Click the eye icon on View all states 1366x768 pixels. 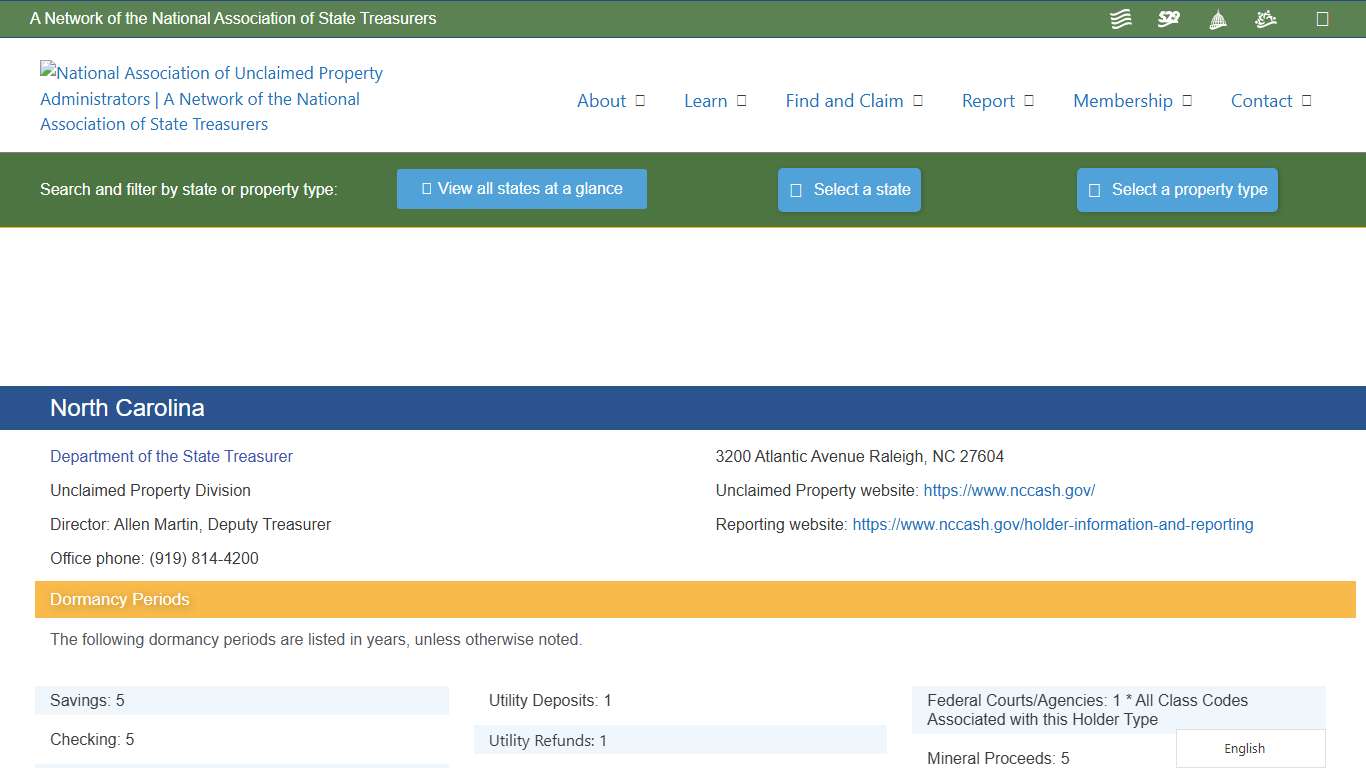click(425, 188)
